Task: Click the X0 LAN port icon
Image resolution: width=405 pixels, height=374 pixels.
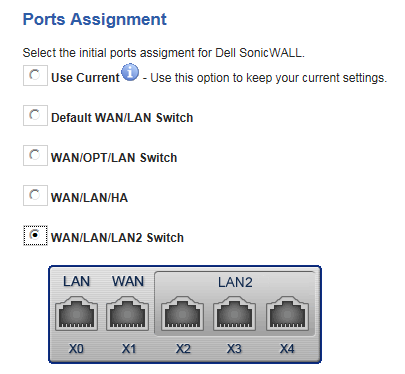Action: pos(76,313)
